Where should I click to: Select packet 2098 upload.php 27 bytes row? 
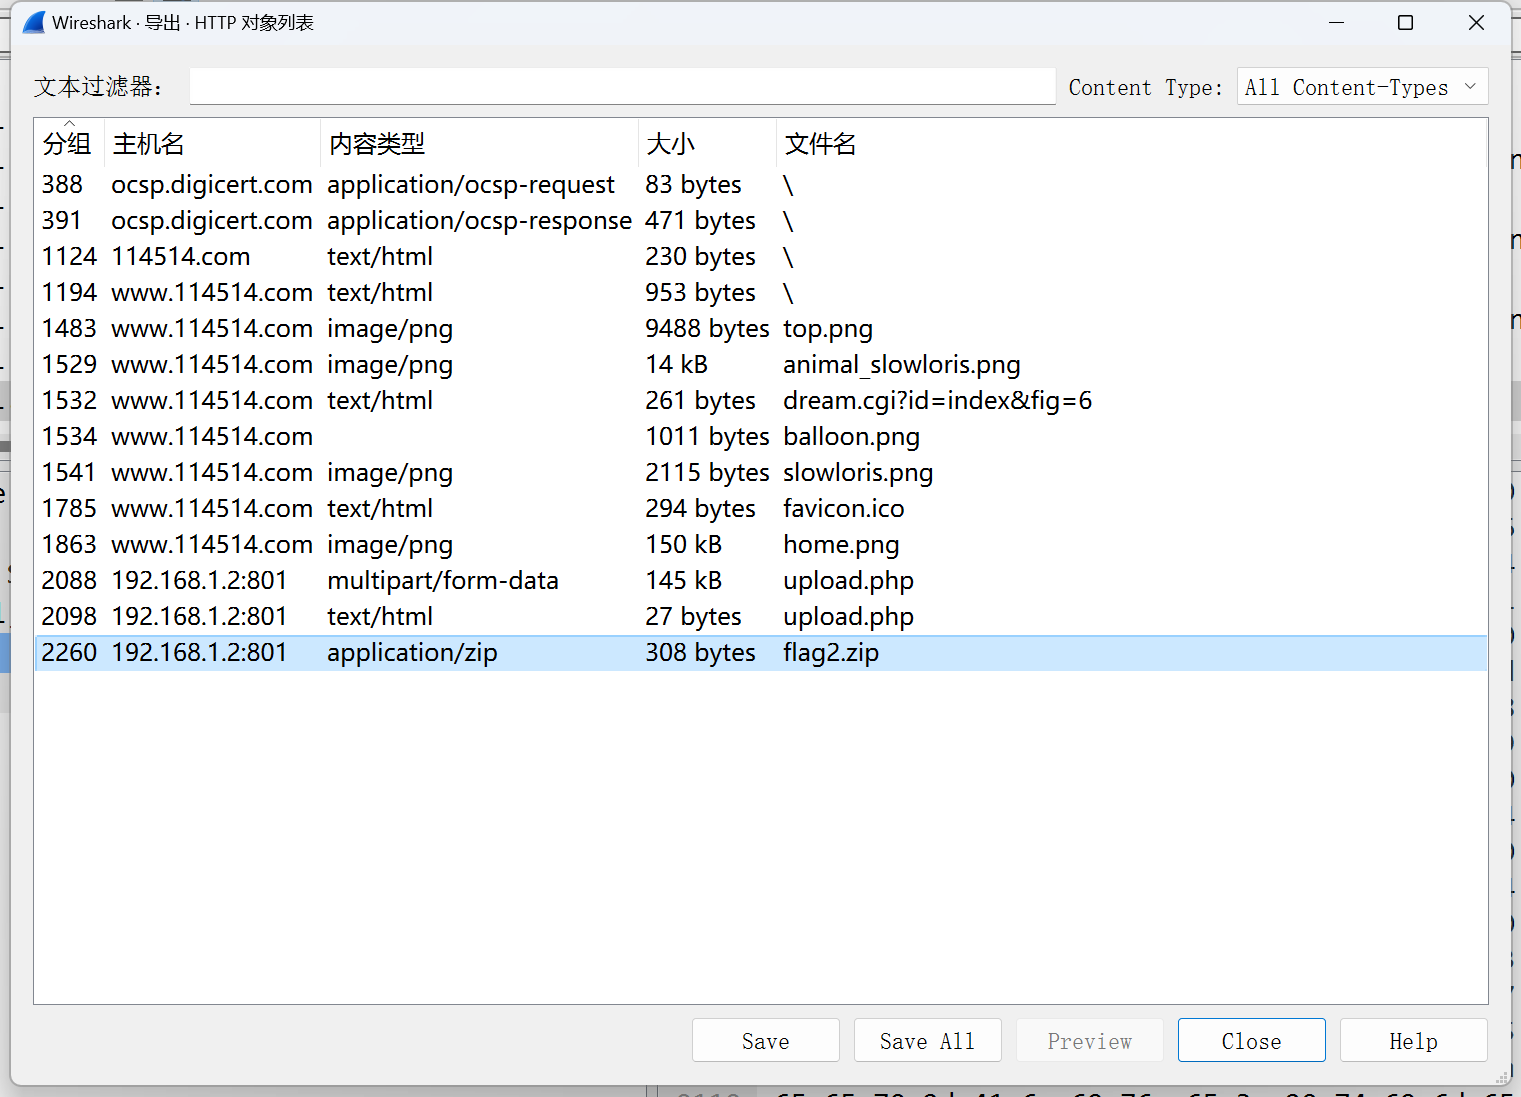click(x=761, y=617)
